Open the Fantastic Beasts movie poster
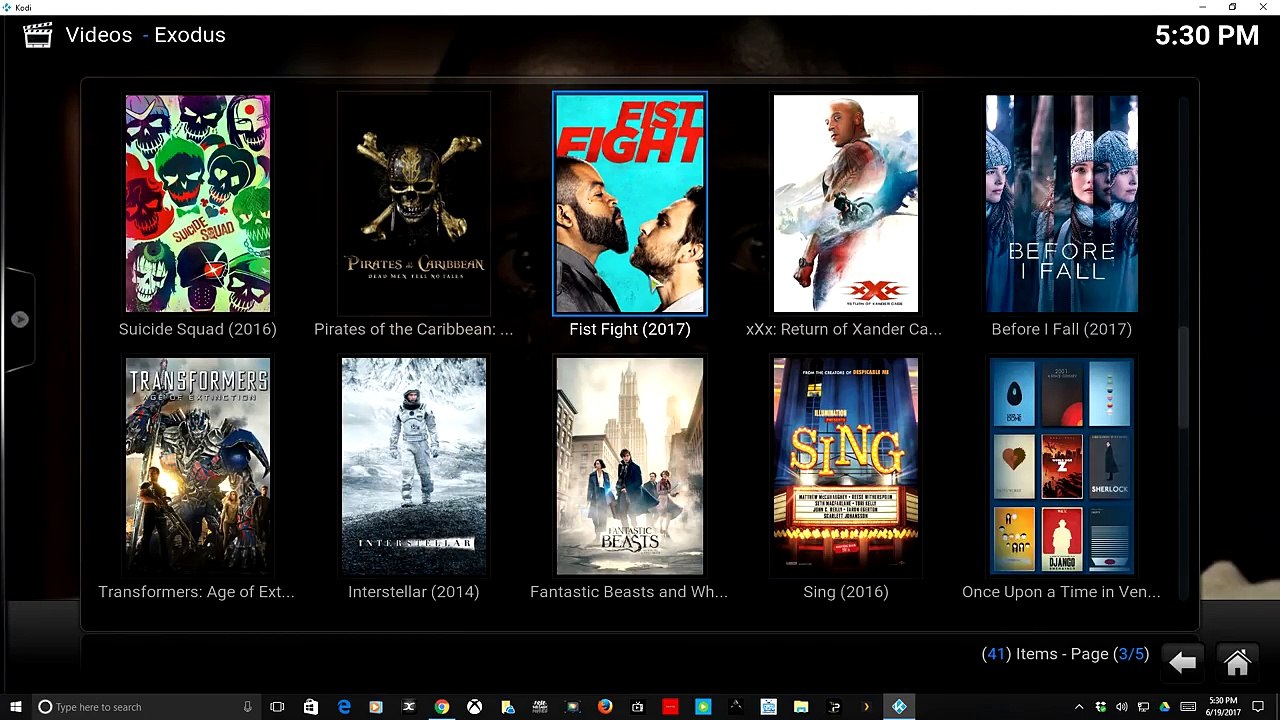The height and width of the screenshot is (720, 1280). (x=630, y=466)
